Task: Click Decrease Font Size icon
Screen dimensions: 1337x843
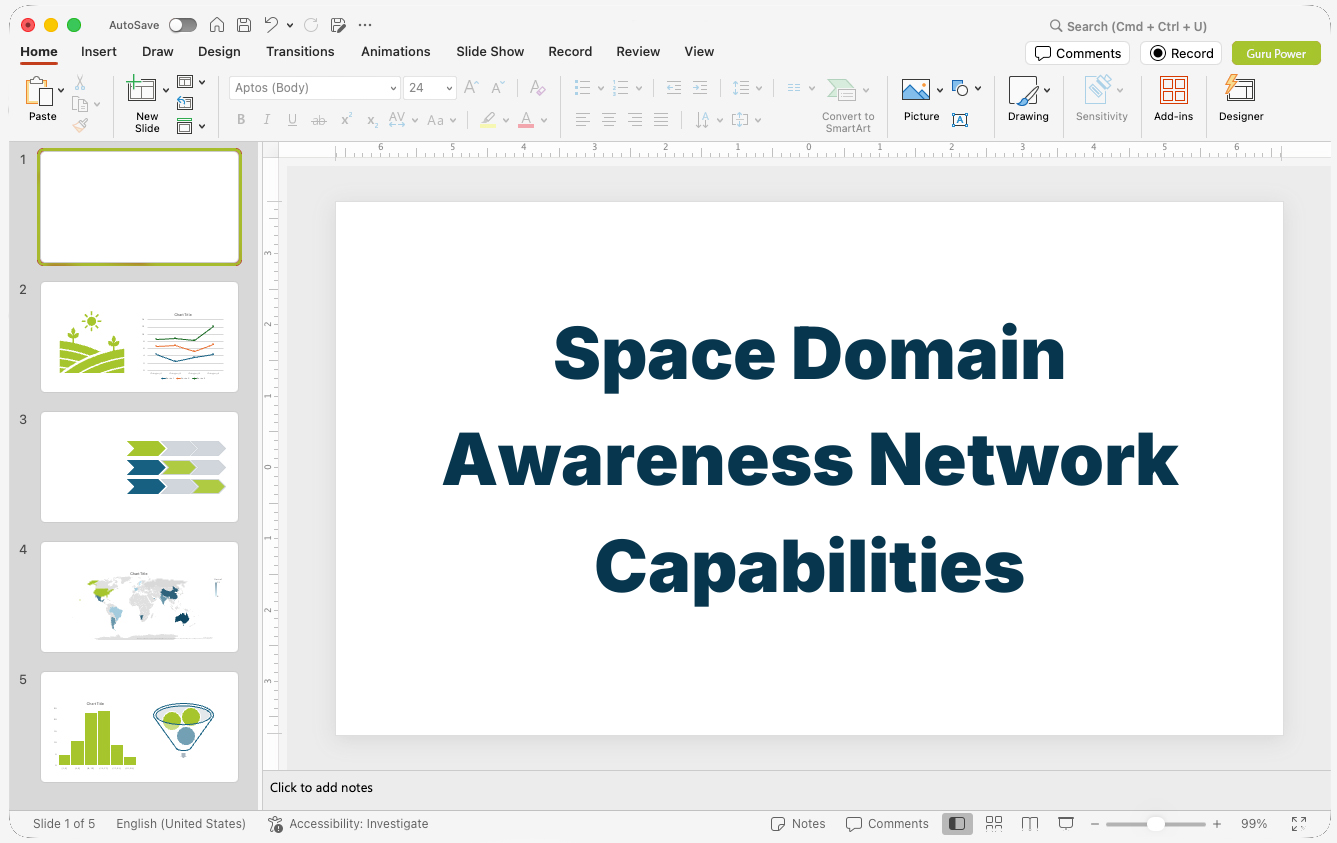Action: click(498, 88)
